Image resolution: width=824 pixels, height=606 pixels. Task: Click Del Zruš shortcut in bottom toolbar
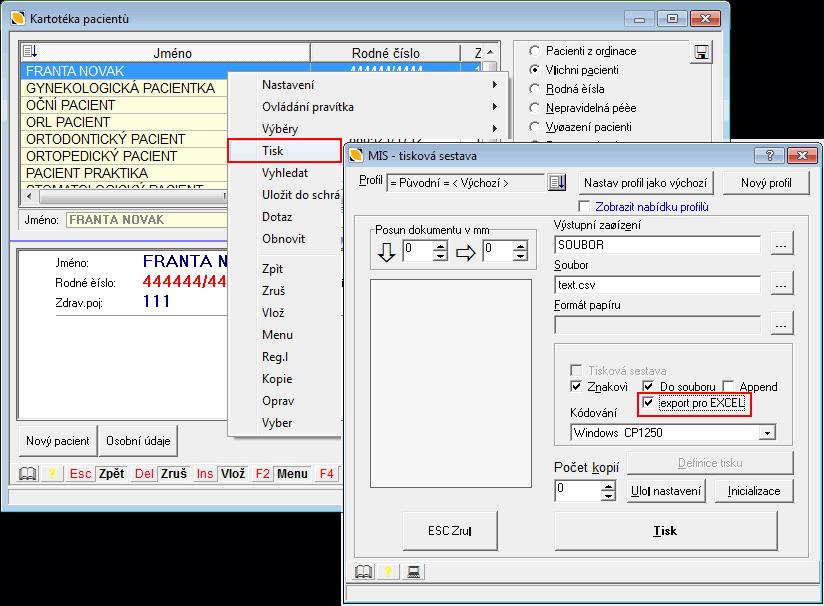pyautogui.click(x=160, y=474)
